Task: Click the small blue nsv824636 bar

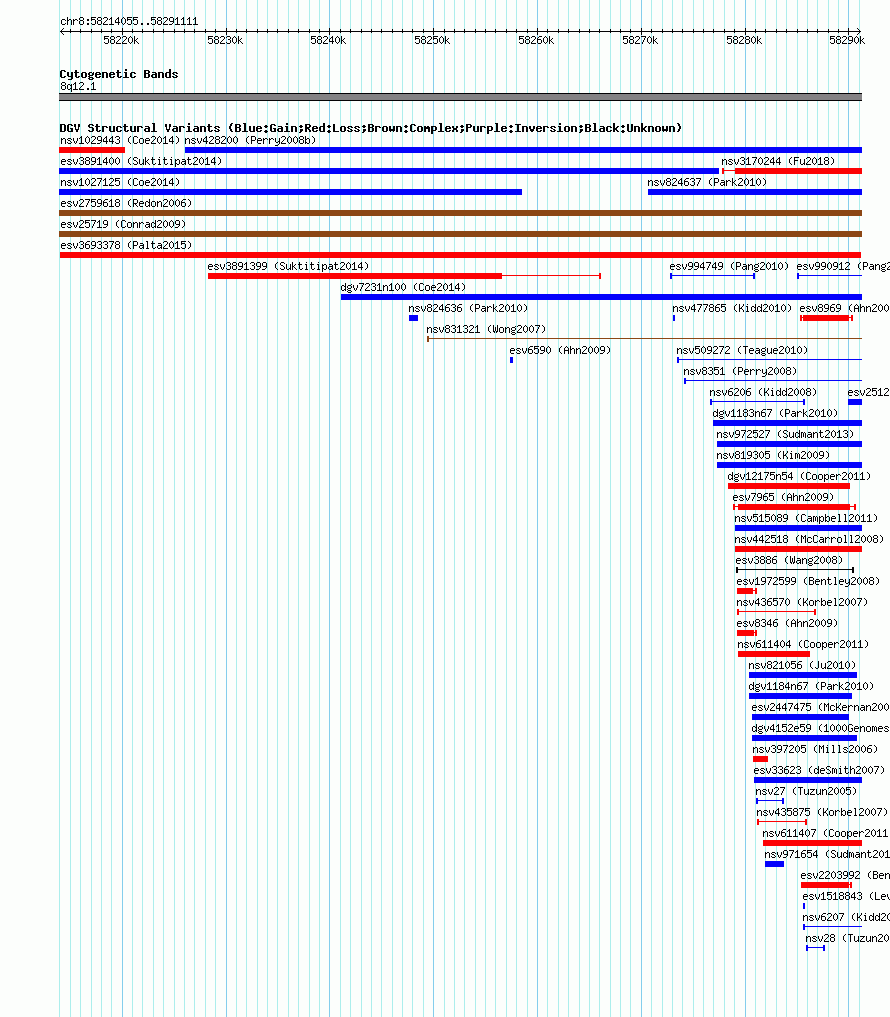Action: (413, 318)
